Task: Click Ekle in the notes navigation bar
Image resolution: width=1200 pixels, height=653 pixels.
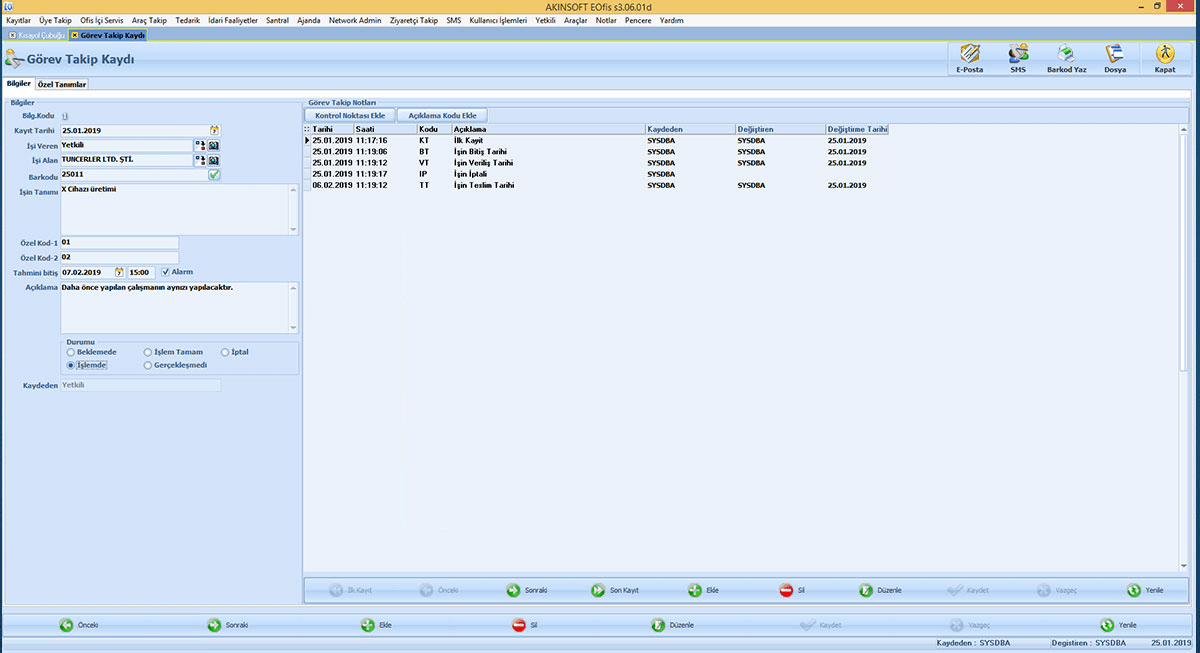Action: click(704, 590)
